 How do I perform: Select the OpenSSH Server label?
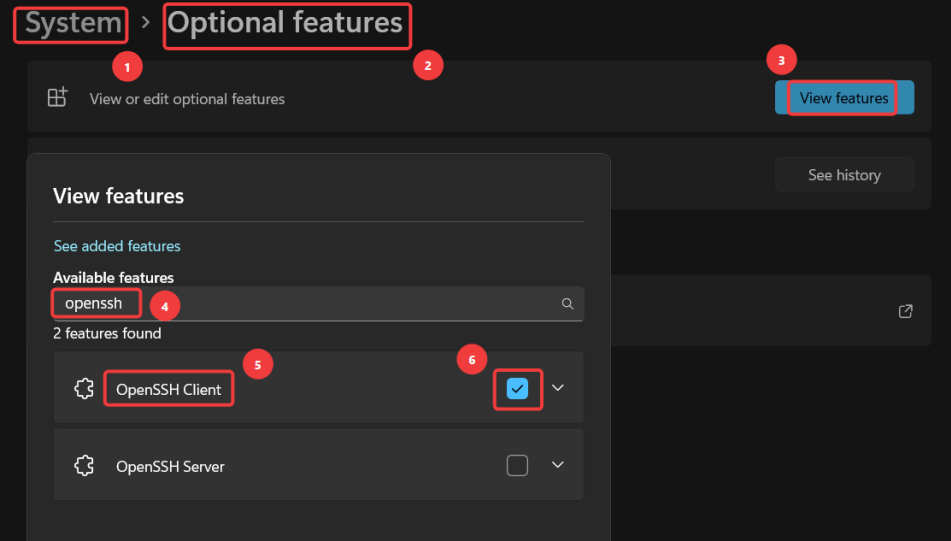[x=170, y=466]
